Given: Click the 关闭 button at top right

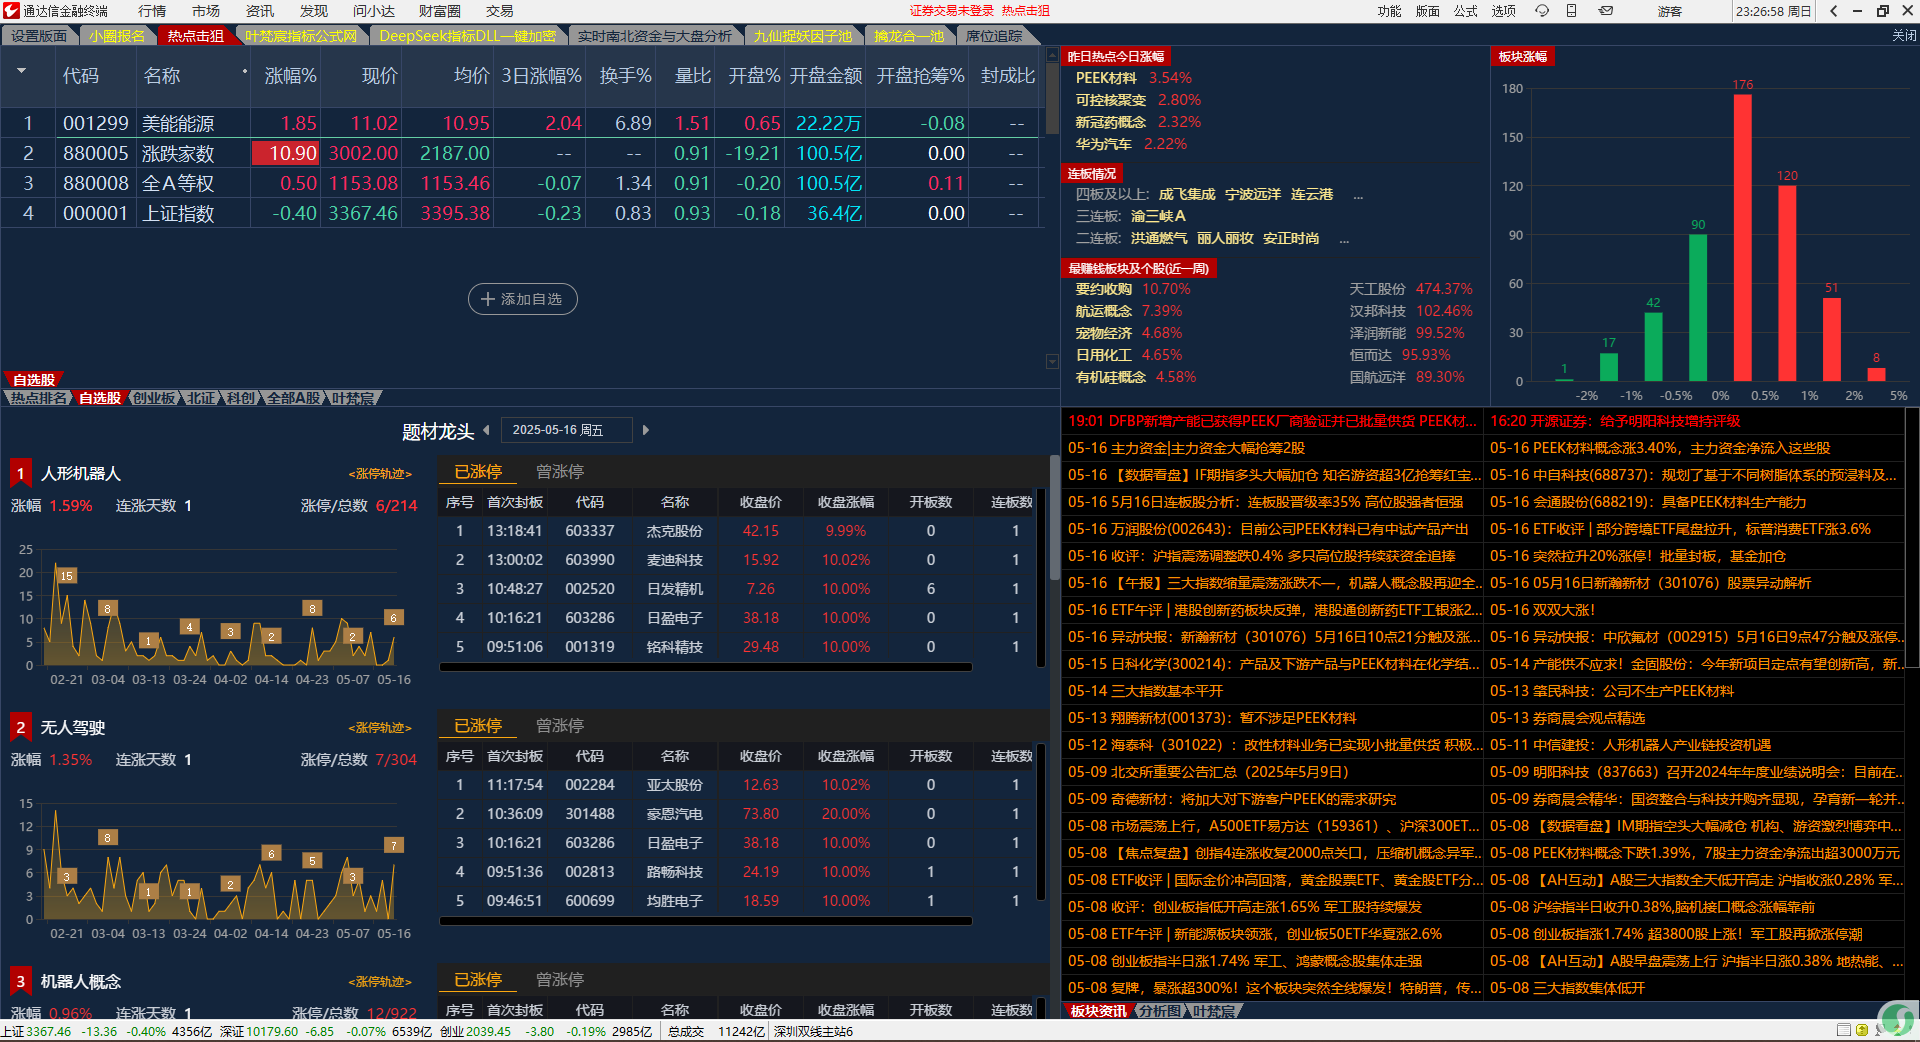Looking at the screenshot, I should click(1904, 36).
